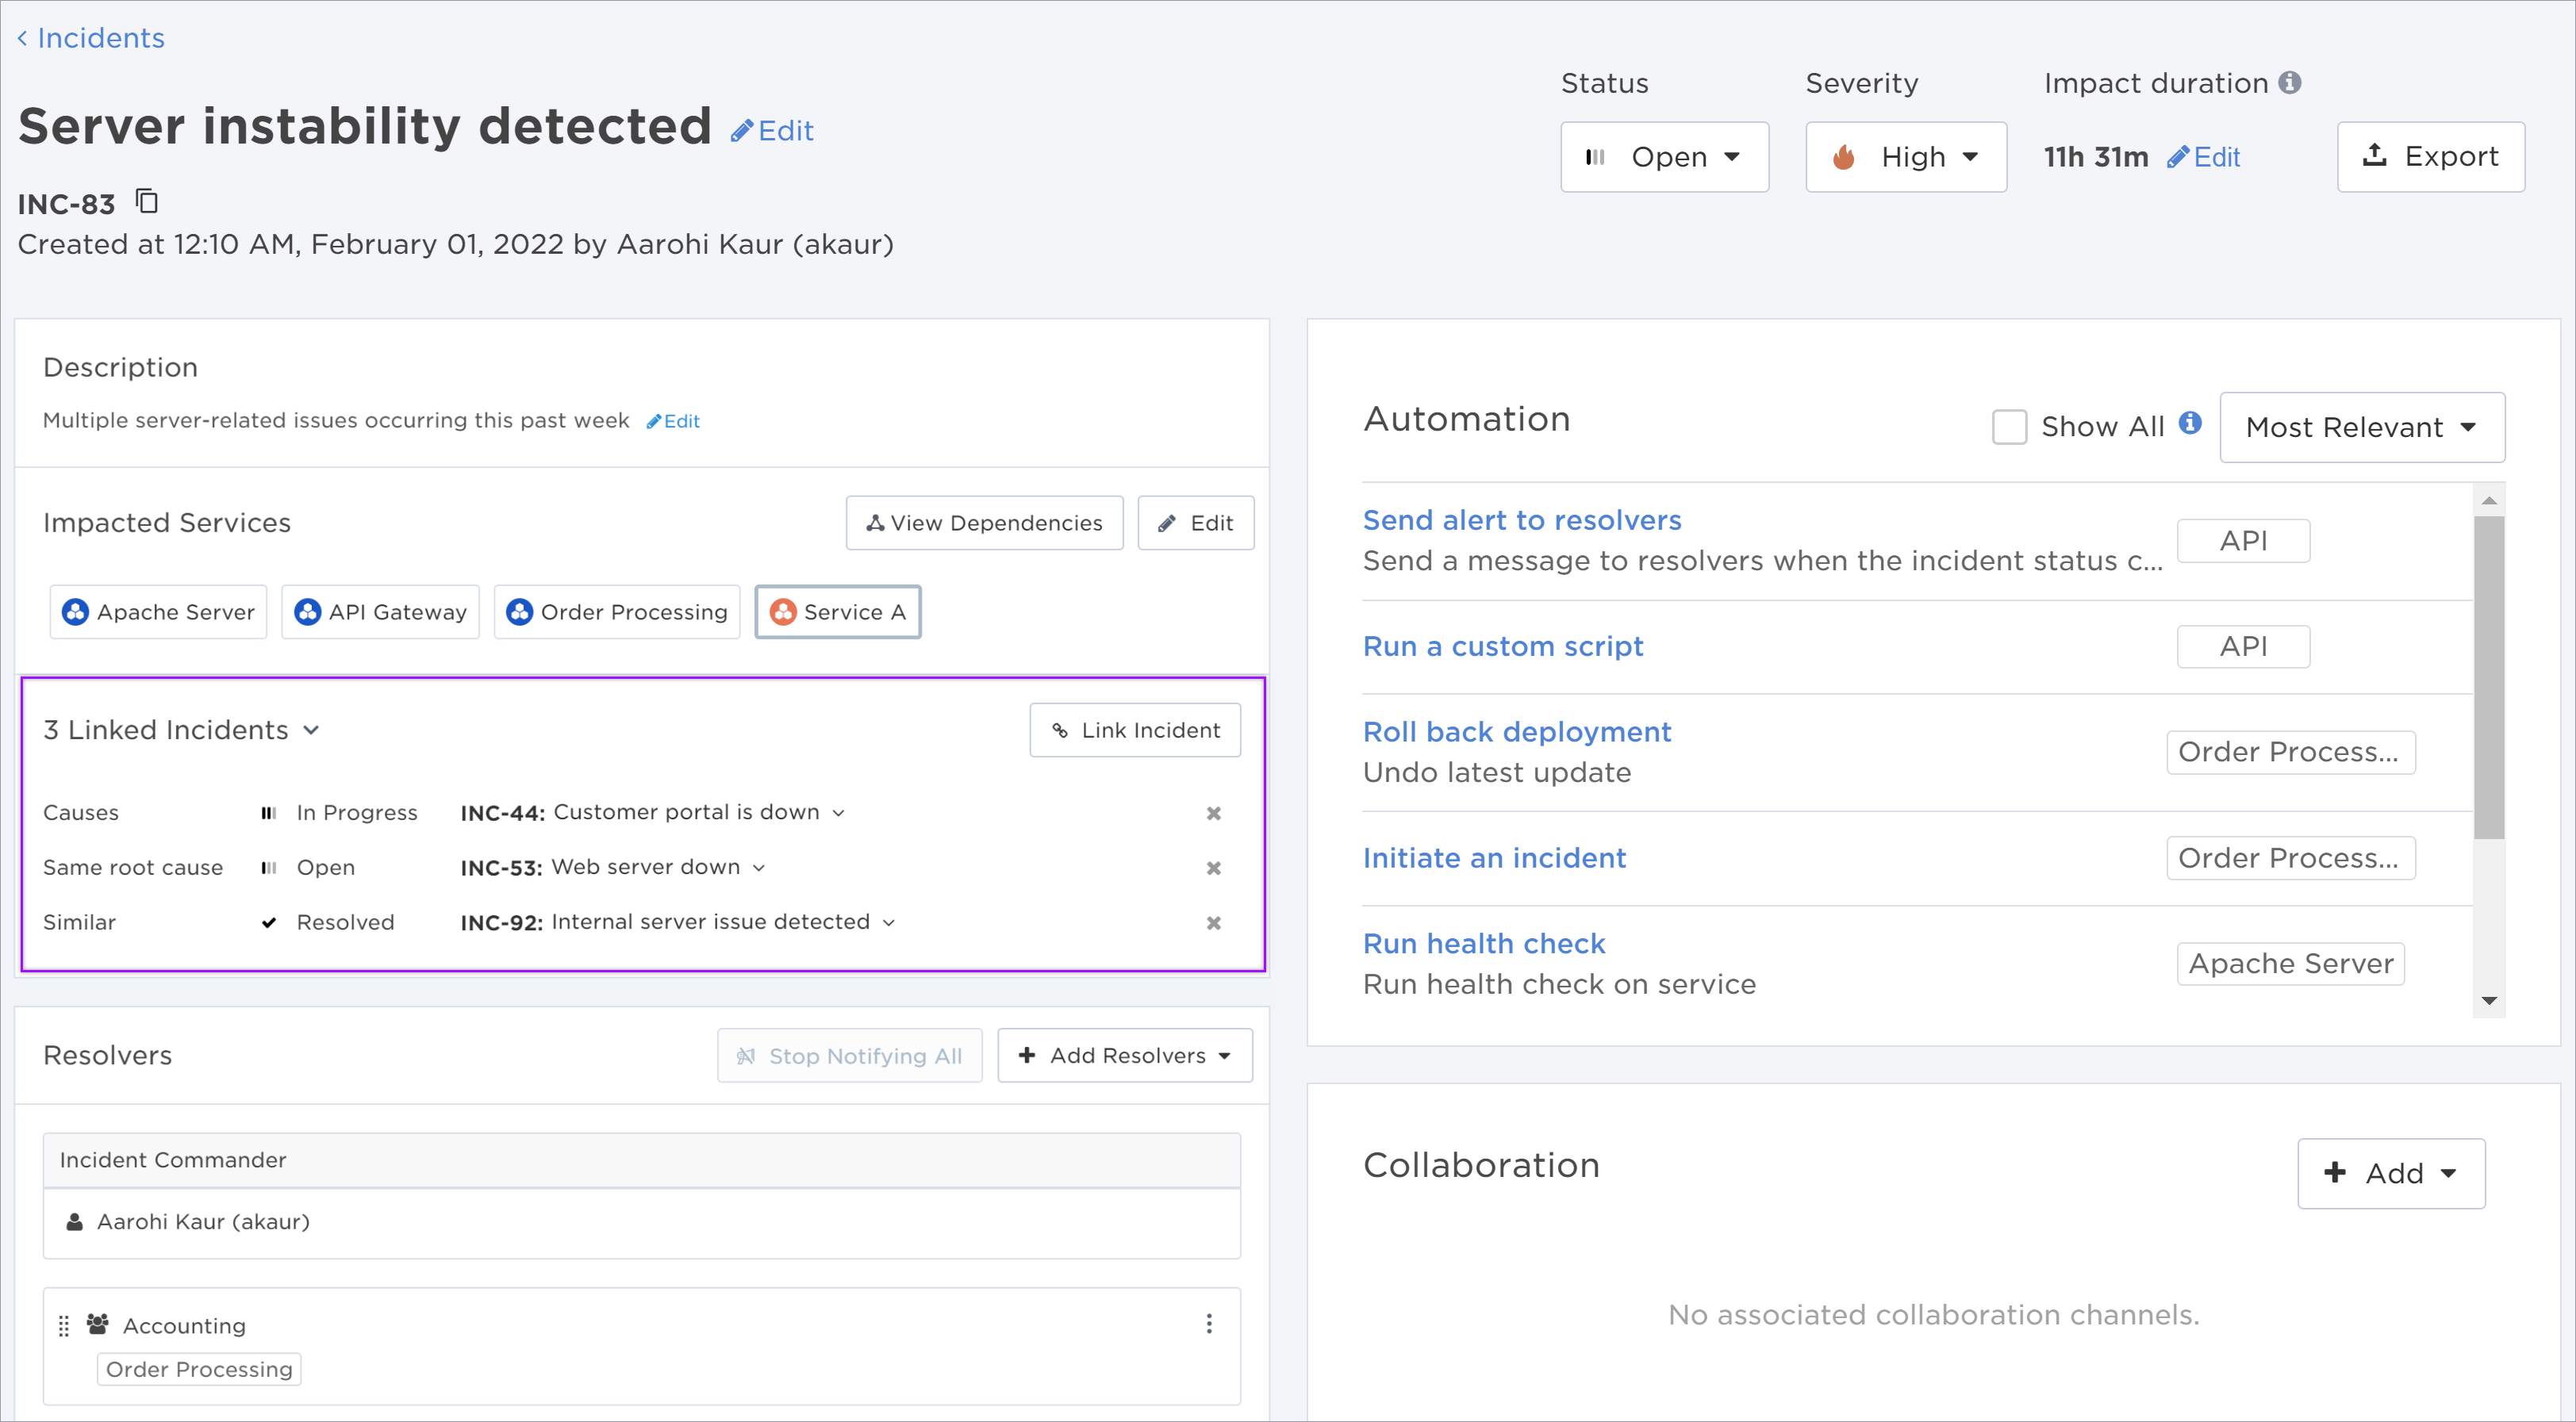Edit the incident title
This screenshot has height=1422, width=2576.
771,131
